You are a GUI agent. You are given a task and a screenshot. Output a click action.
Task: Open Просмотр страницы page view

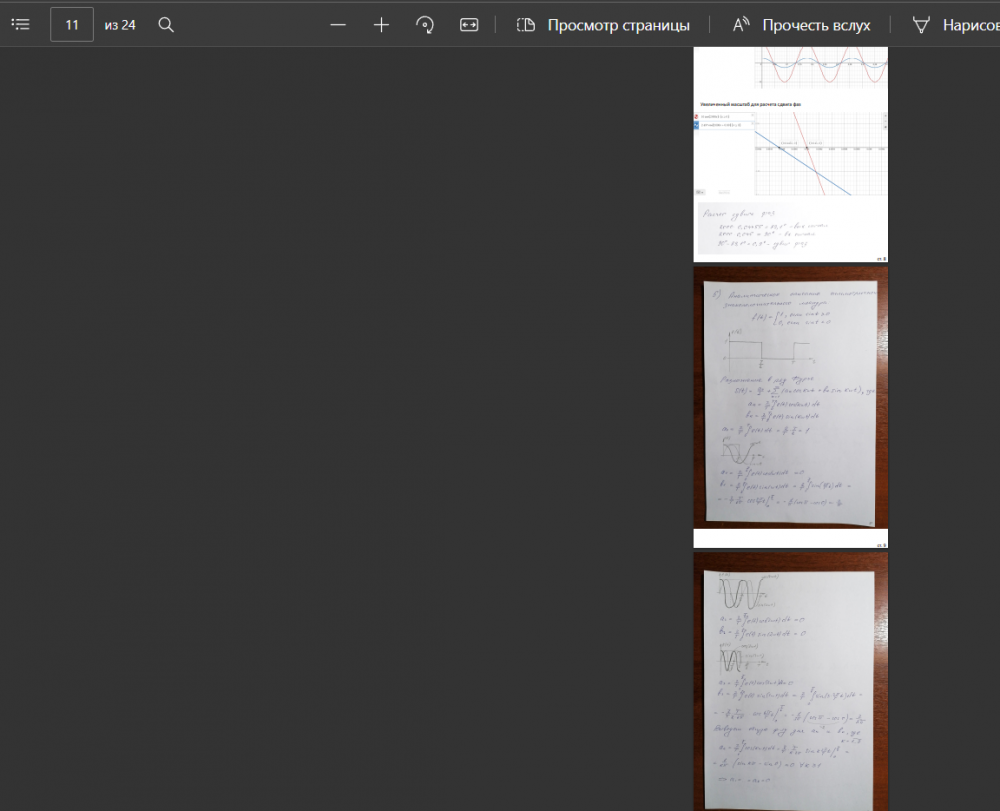[603, 25]
